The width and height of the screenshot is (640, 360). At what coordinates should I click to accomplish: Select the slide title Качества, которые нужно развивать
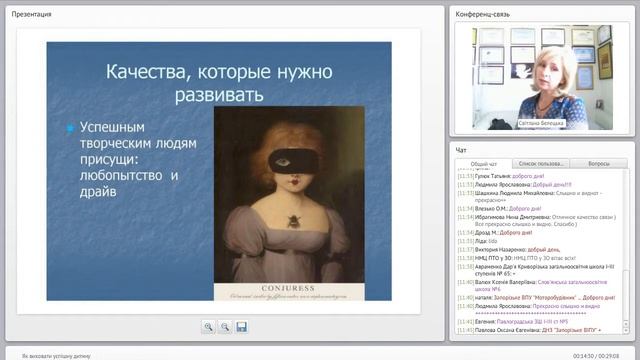[x=219, y=83]
